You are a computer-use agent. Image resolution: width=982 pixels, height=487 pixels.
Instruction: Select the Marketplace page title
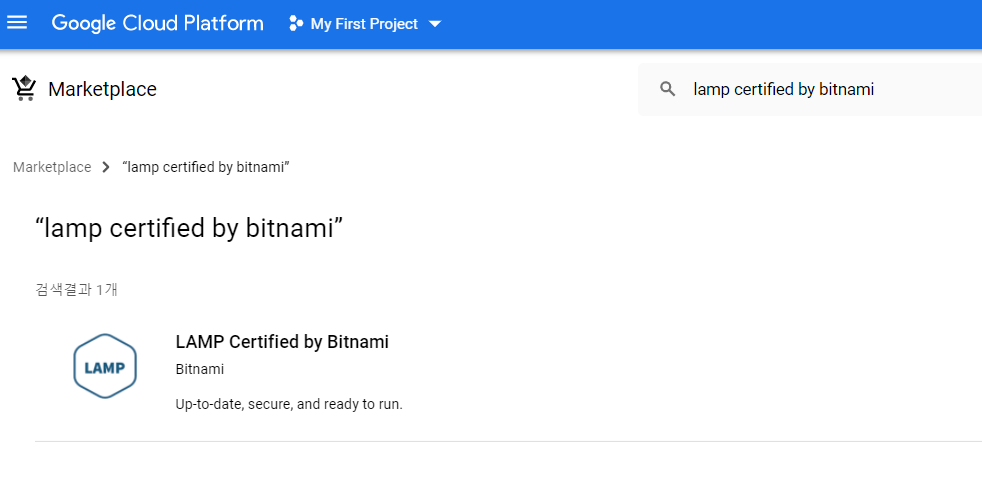point(102,90)
